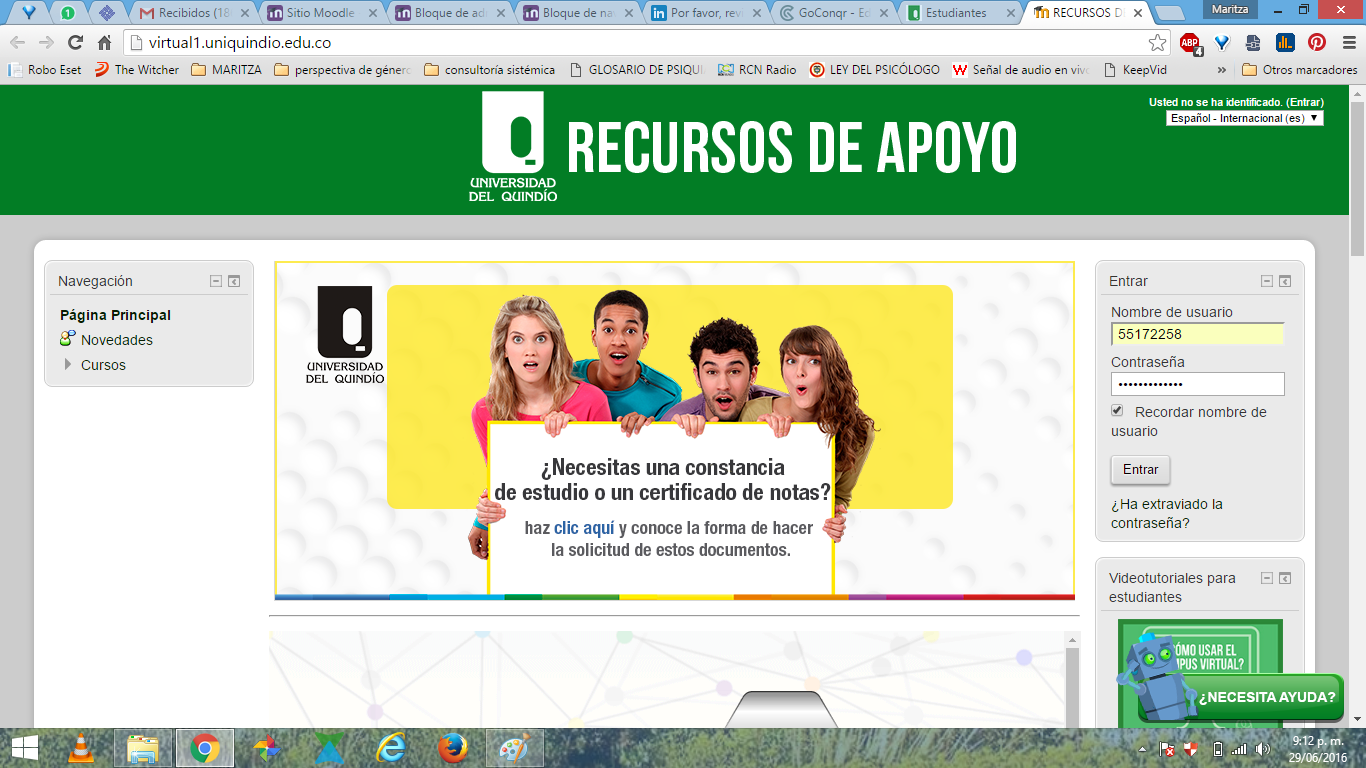Viewport: 1366px width, 768px height.
Task: Open the video tutorial thumbnail
Action: tap(1200, 672)
